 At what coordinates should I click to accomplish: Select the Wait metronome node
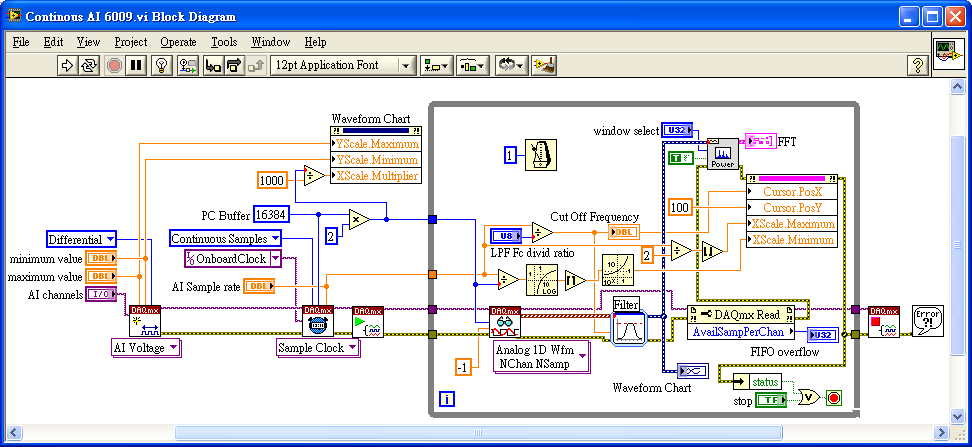[x=541, y=155]
